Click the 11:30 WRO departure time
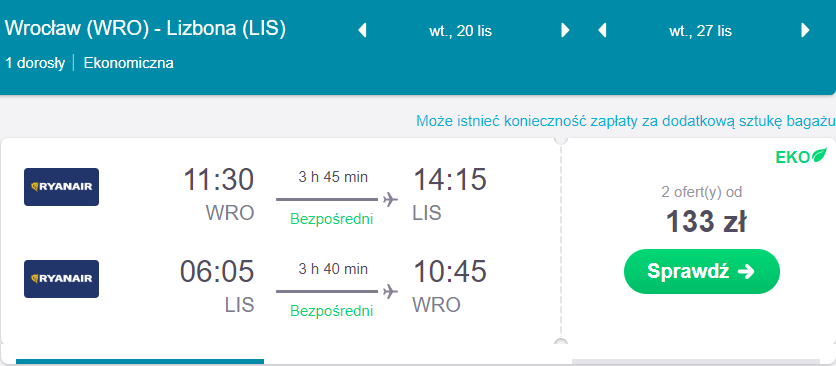 pos(219,194)
